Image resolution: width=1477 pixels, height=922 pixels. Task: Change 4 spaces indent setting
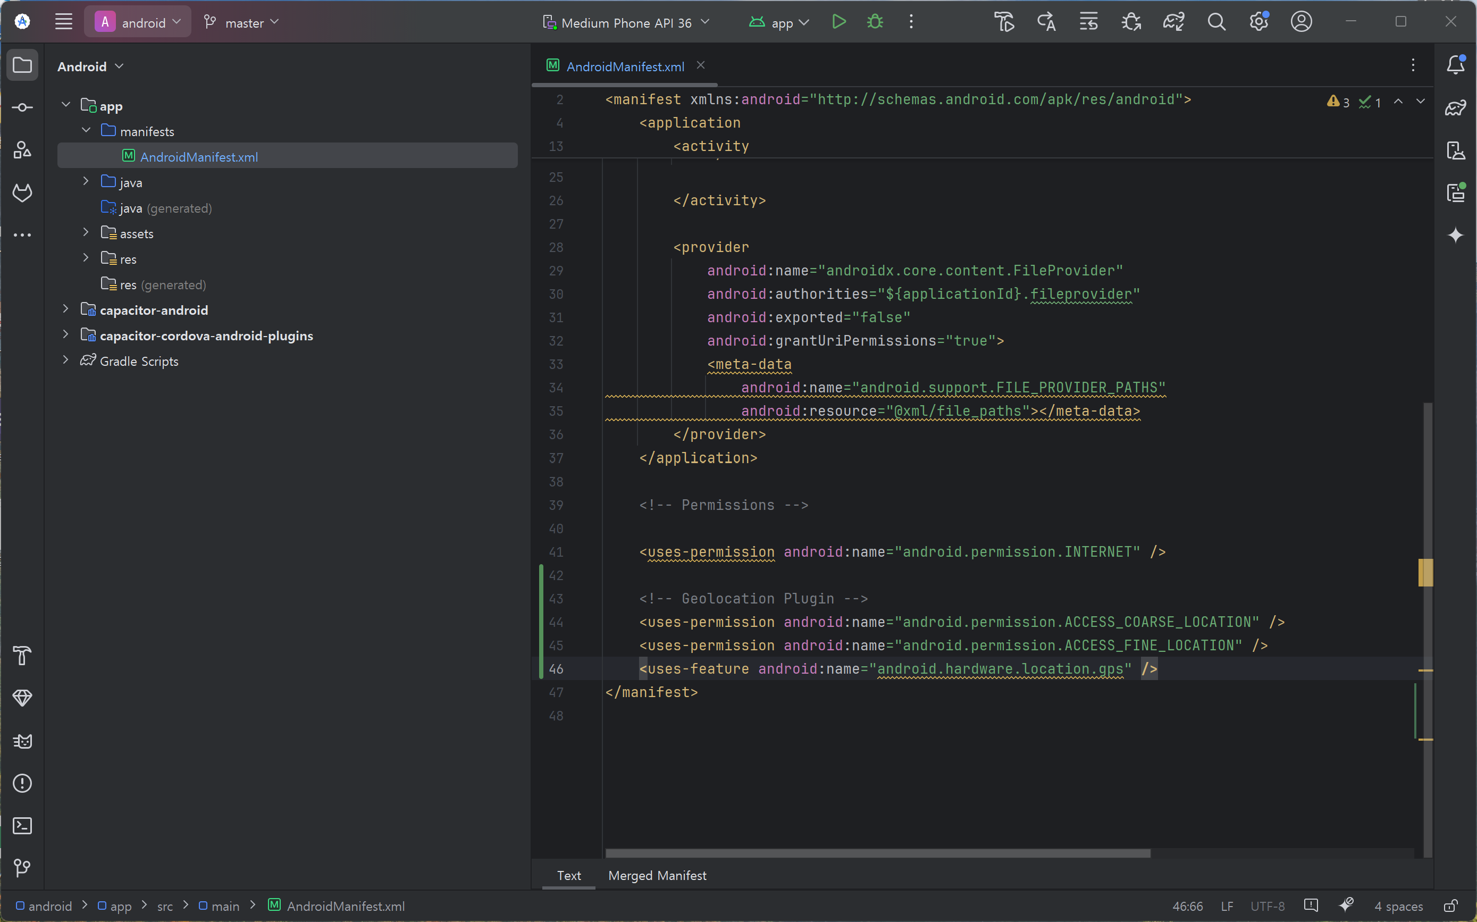pos(1398,906)
